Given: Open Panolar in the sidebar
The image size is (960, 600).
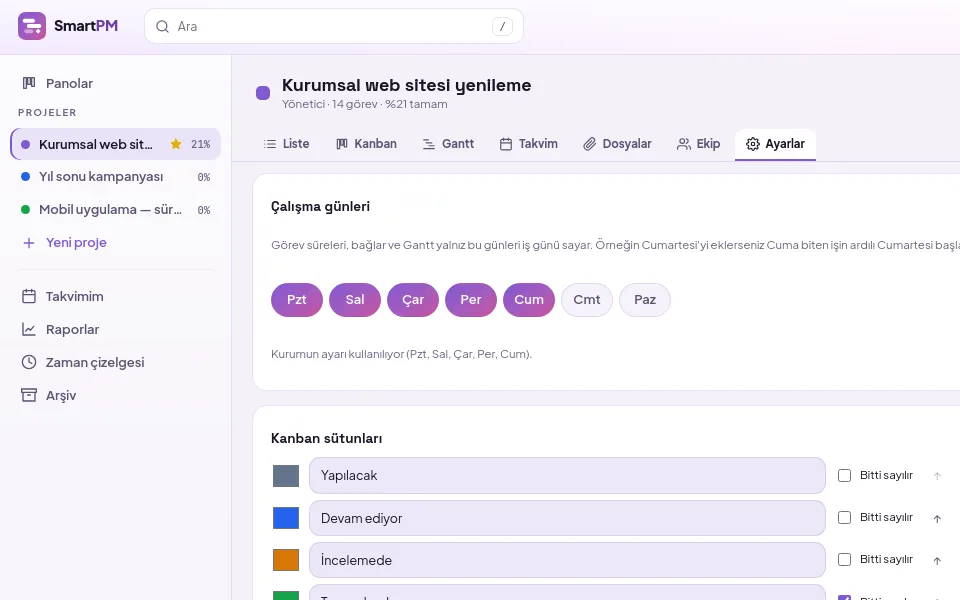Looking at the screenshot, I should tap(115, 83).
